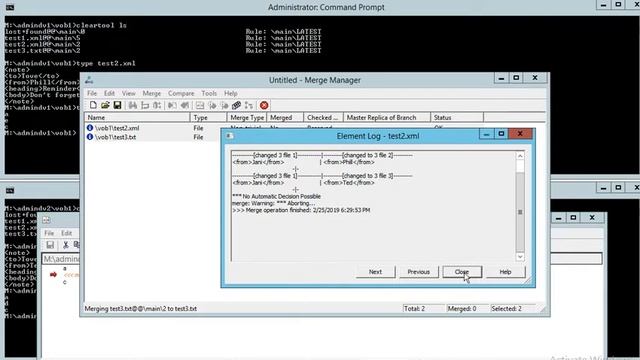Open the Tools menu in Merge Manager
Viewport: 640px width, 360px height.
pos(209,93)
